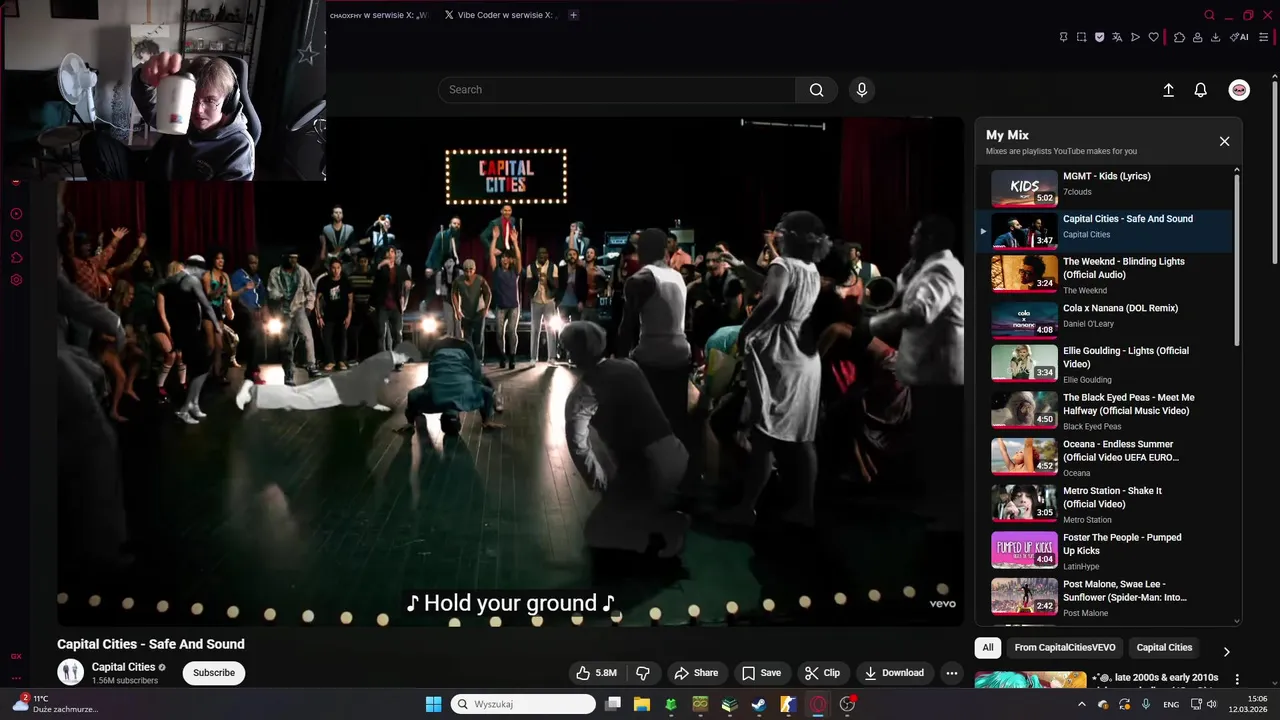Like the video with 5.8M likes
The width and height of the screenshot is (1280, 720).
tap(597, 673)
